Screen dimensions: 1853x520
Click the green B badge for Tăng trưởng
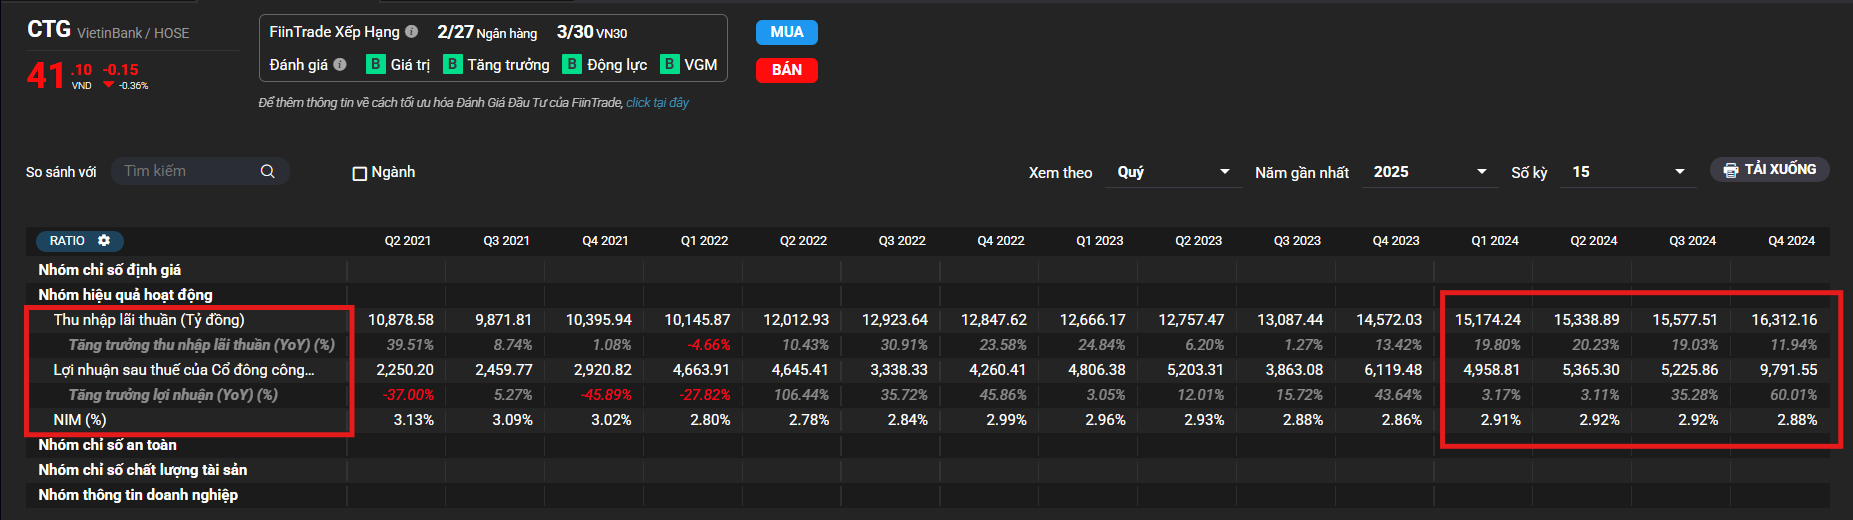point(453,64)
